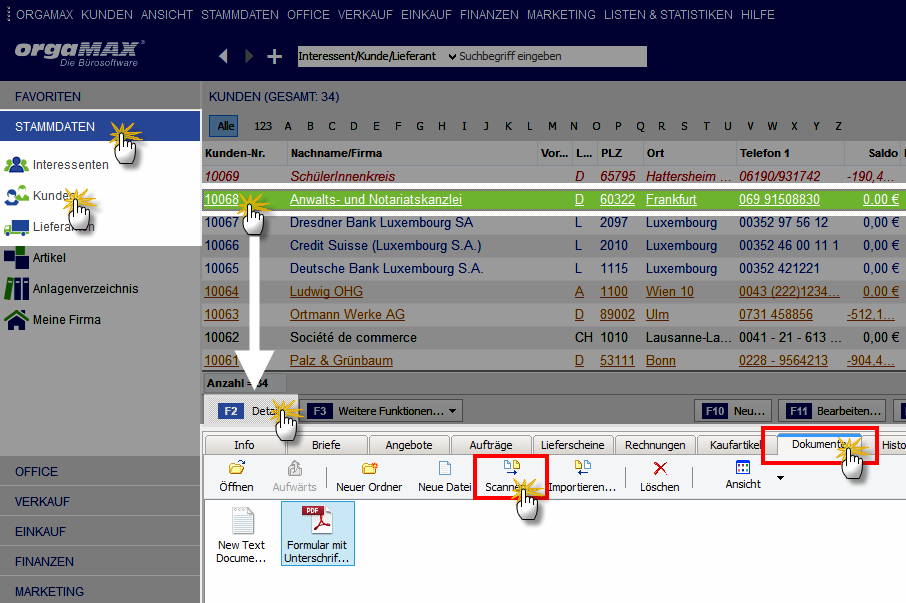The image size is (906, 603).
Task: Click the Alle filter button
Action: 225,126
